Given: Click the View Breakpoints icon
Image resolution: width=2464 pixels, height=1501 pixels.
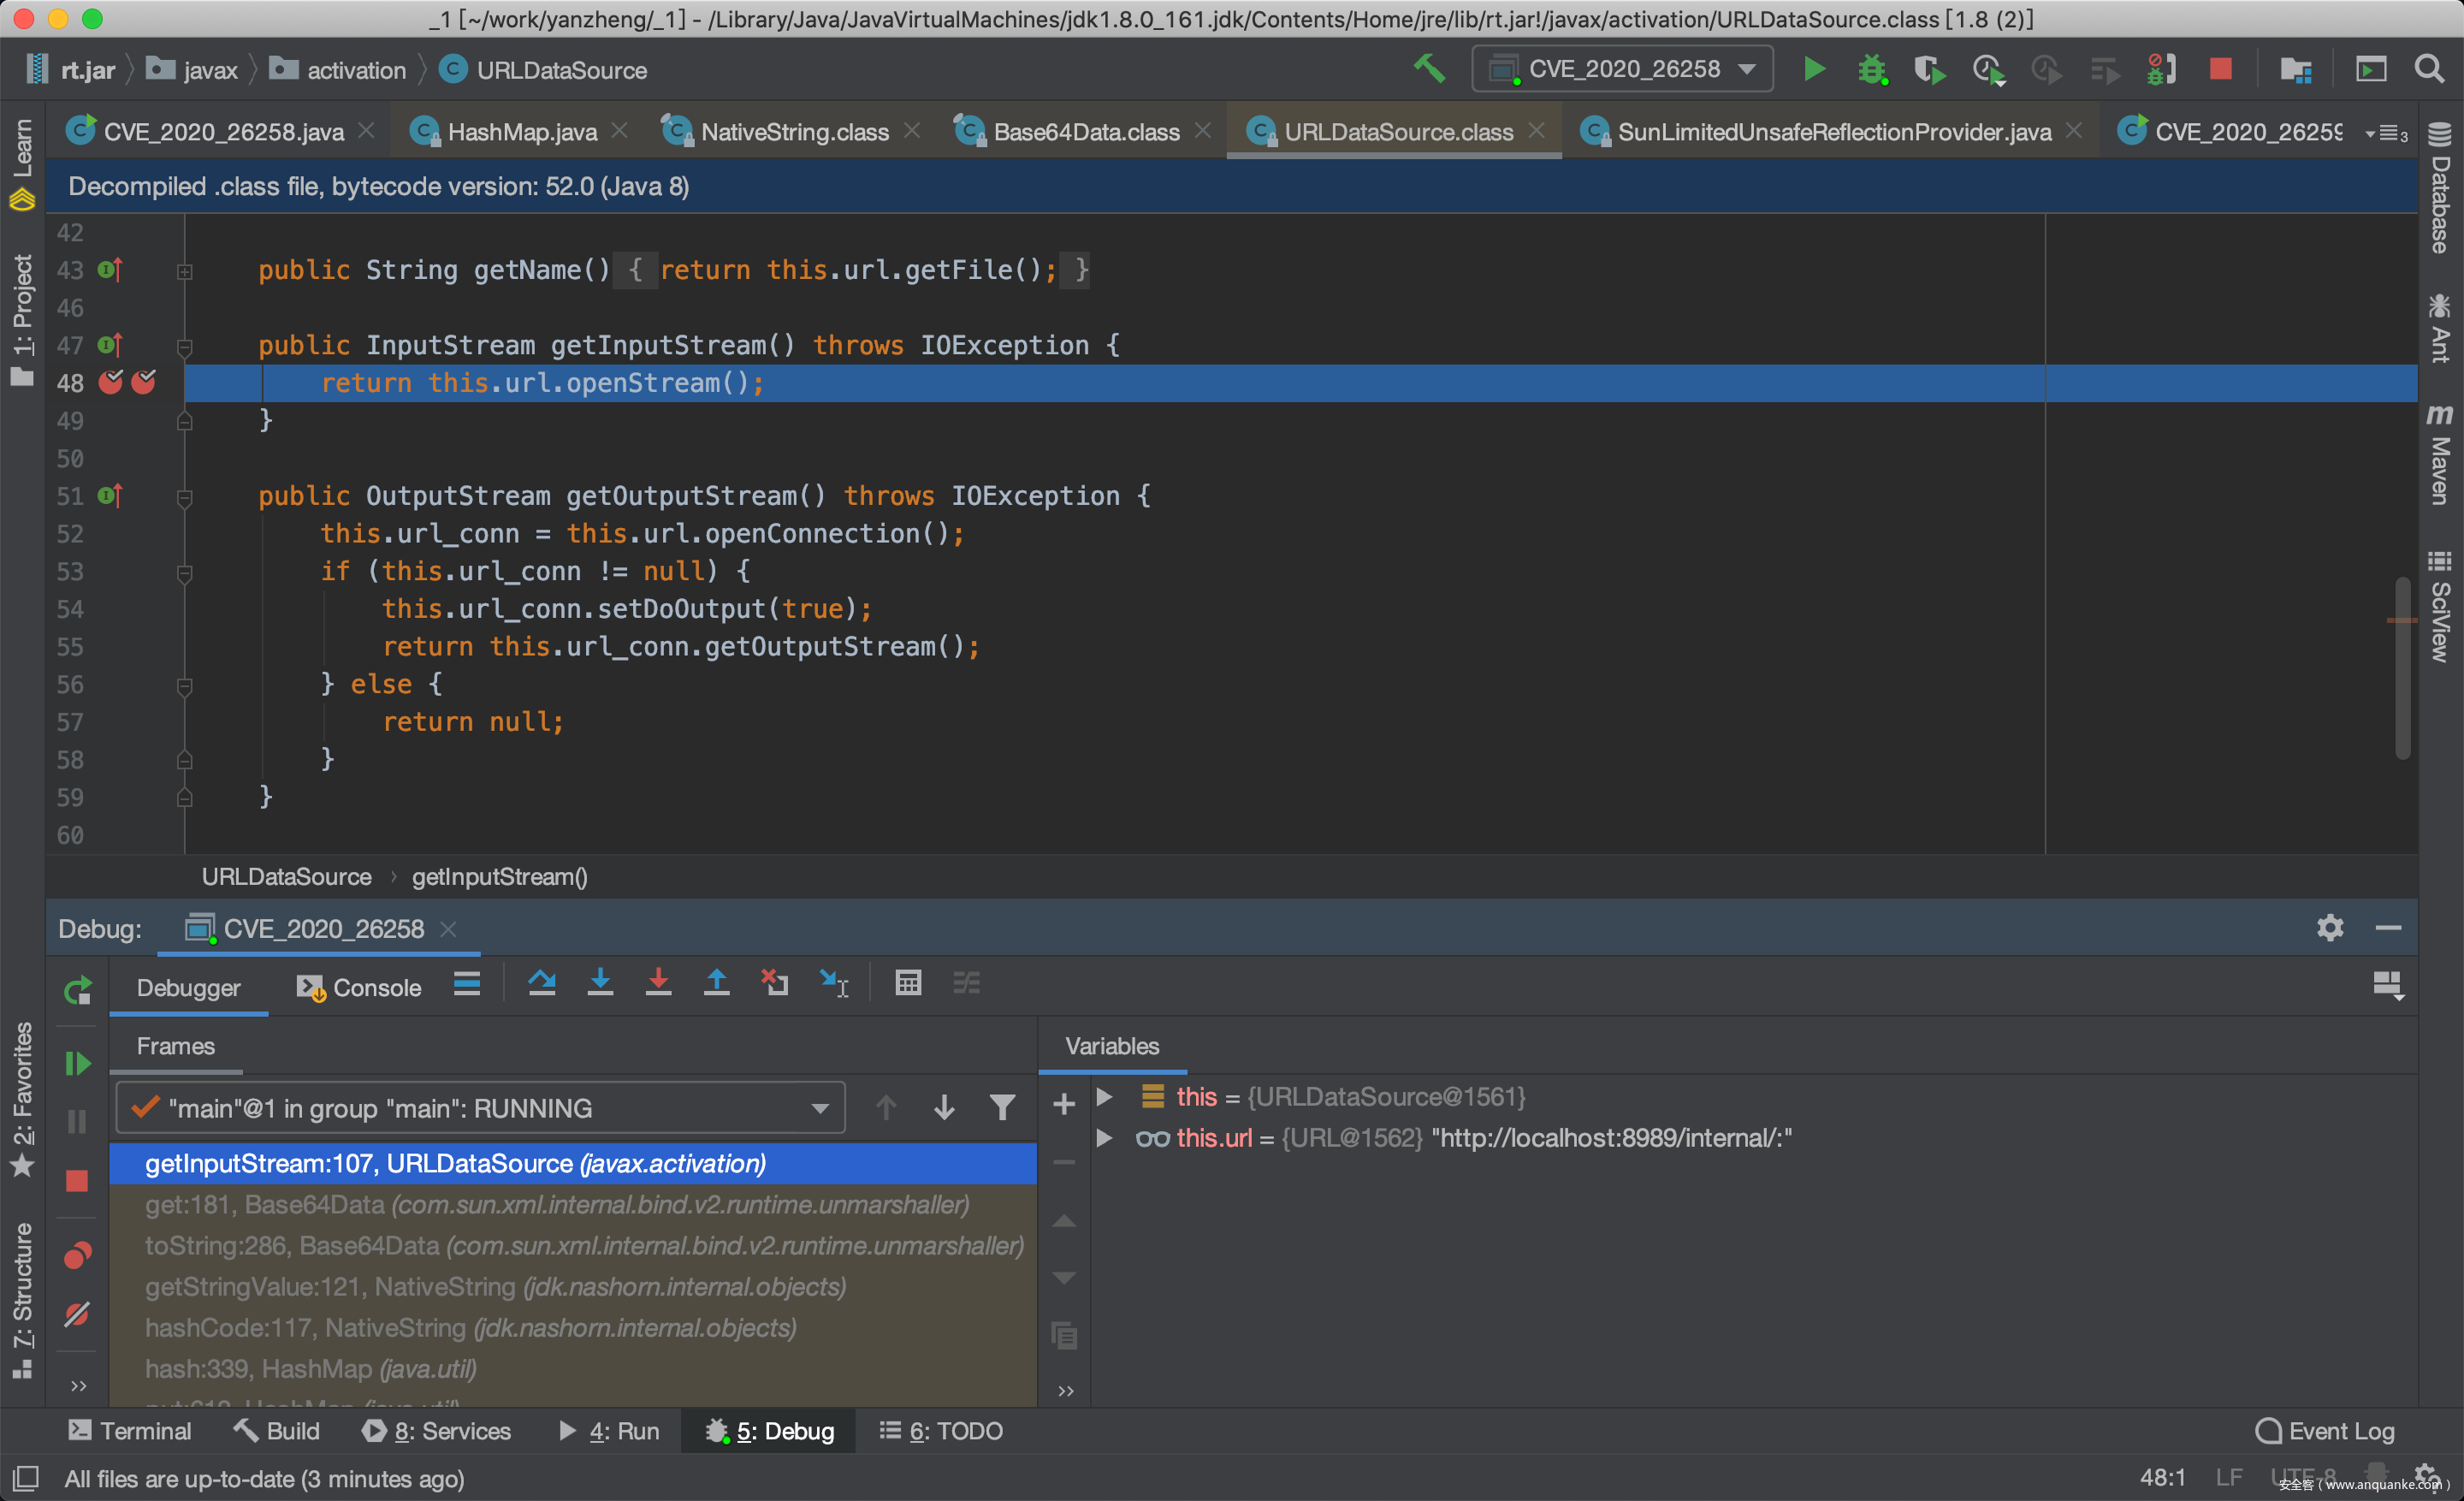Looking at the screenshot, I should pyautogui.click(x=77, y=1254).
